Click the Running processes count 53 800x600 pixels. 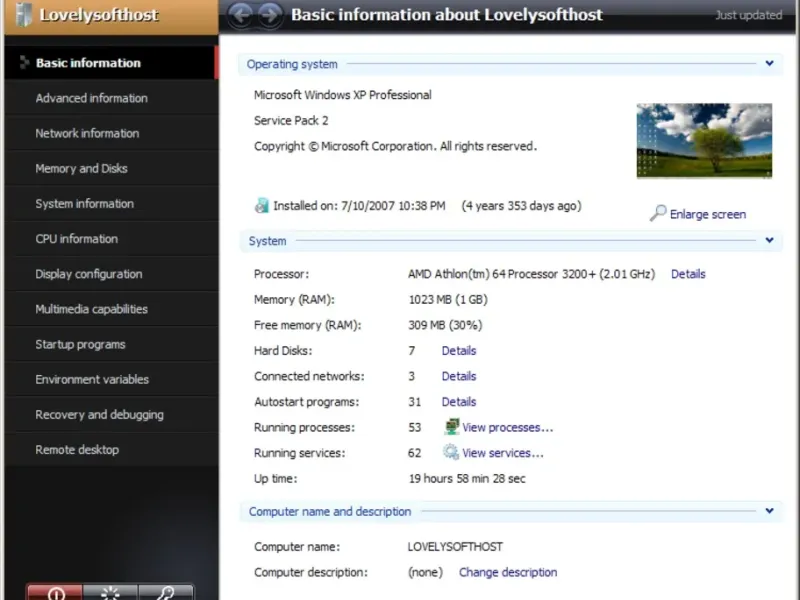414,427
